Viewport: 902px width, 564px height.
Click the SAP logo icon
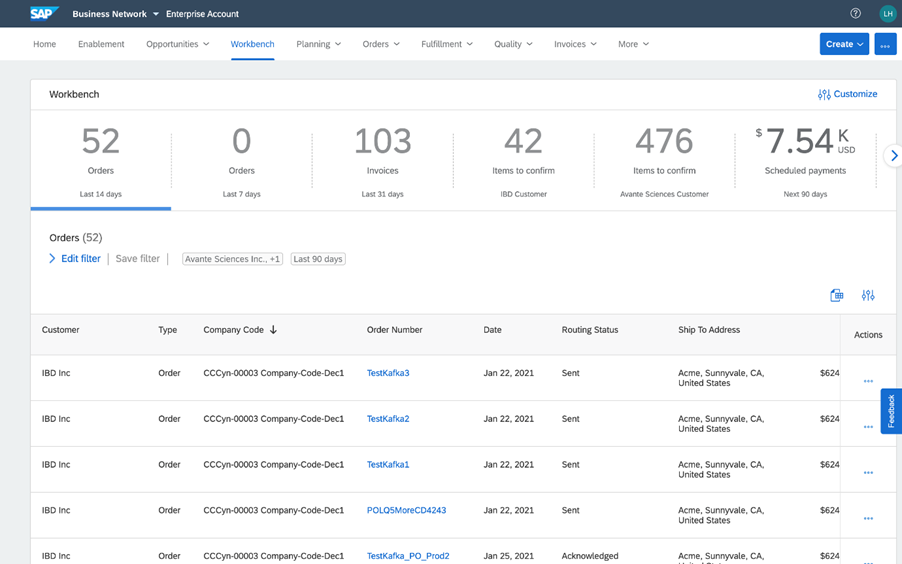tap(44, 14)
